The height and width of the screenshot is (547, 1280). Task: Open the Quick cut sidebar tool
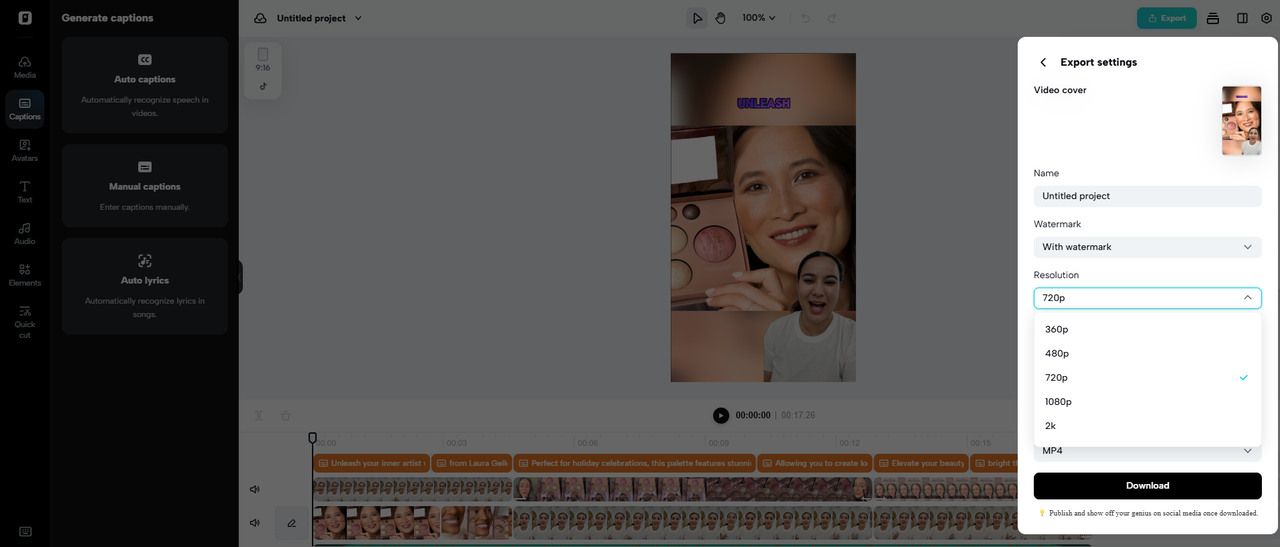(x=25, y=322)
